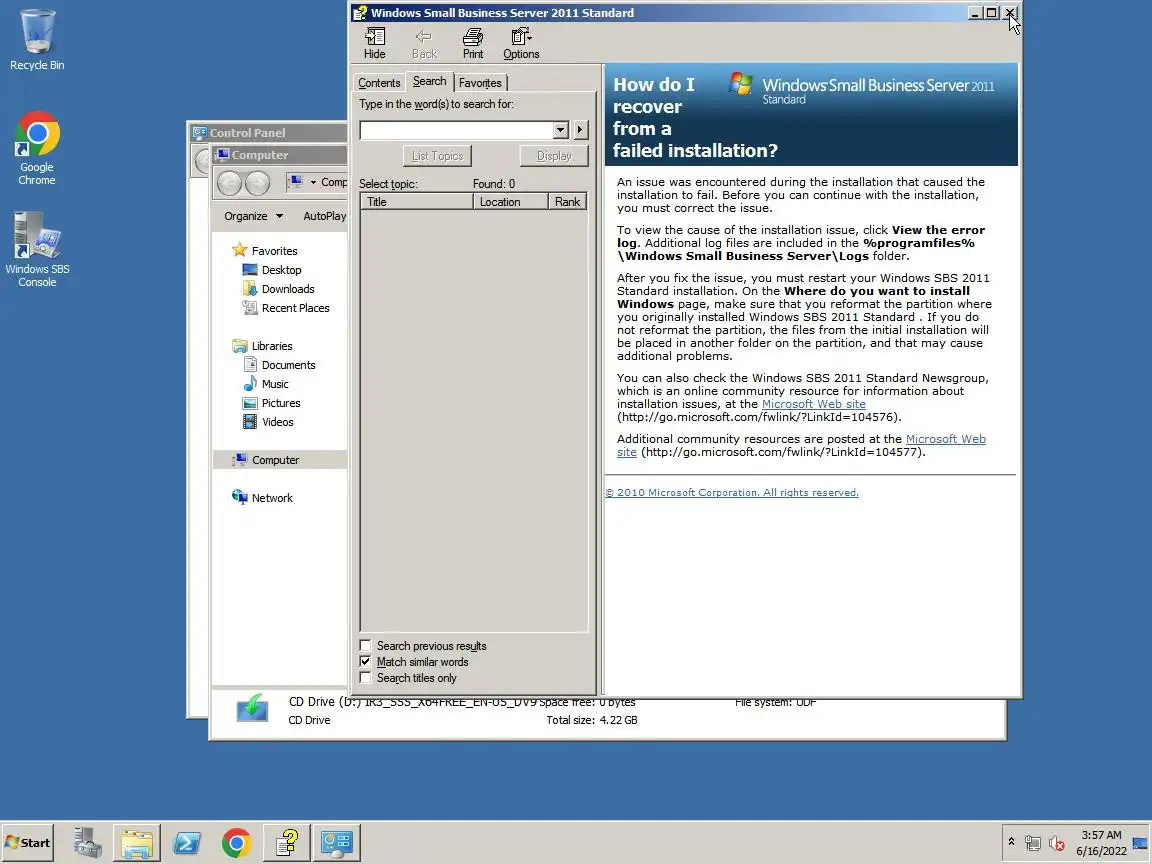Click the Server Manager taskbar icon

pyautogui.click(x=87, y=843)
